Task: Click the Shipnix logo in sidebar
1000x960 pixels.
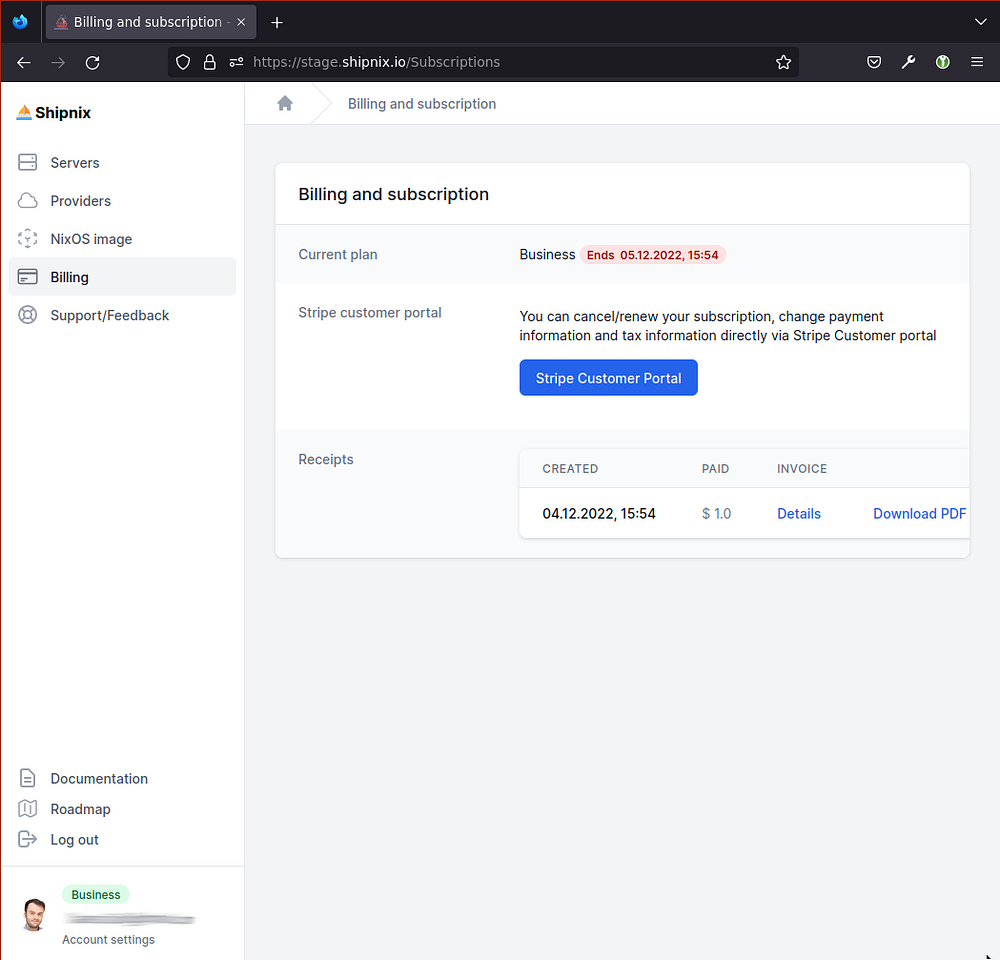Action: (54, 113)
